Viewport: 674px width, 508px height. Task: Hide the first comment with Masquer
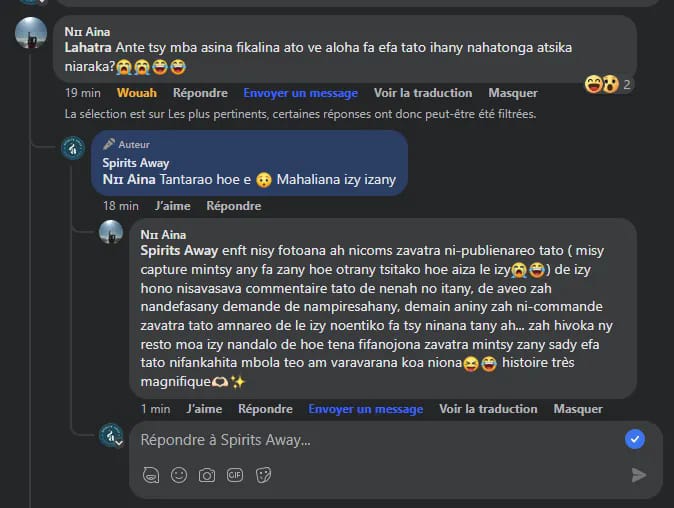513,93
